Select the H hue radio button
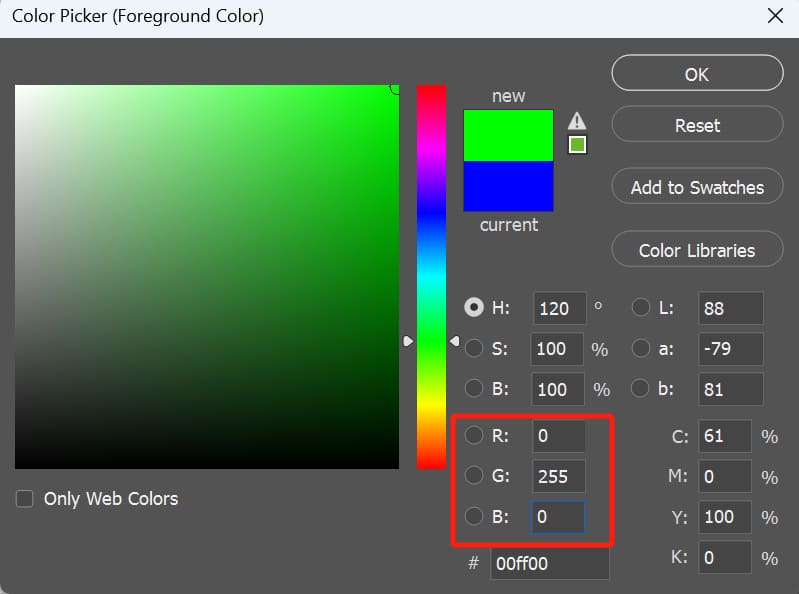Screen dimensions: 799x594 pyautogui.click(x=474, y=307)
